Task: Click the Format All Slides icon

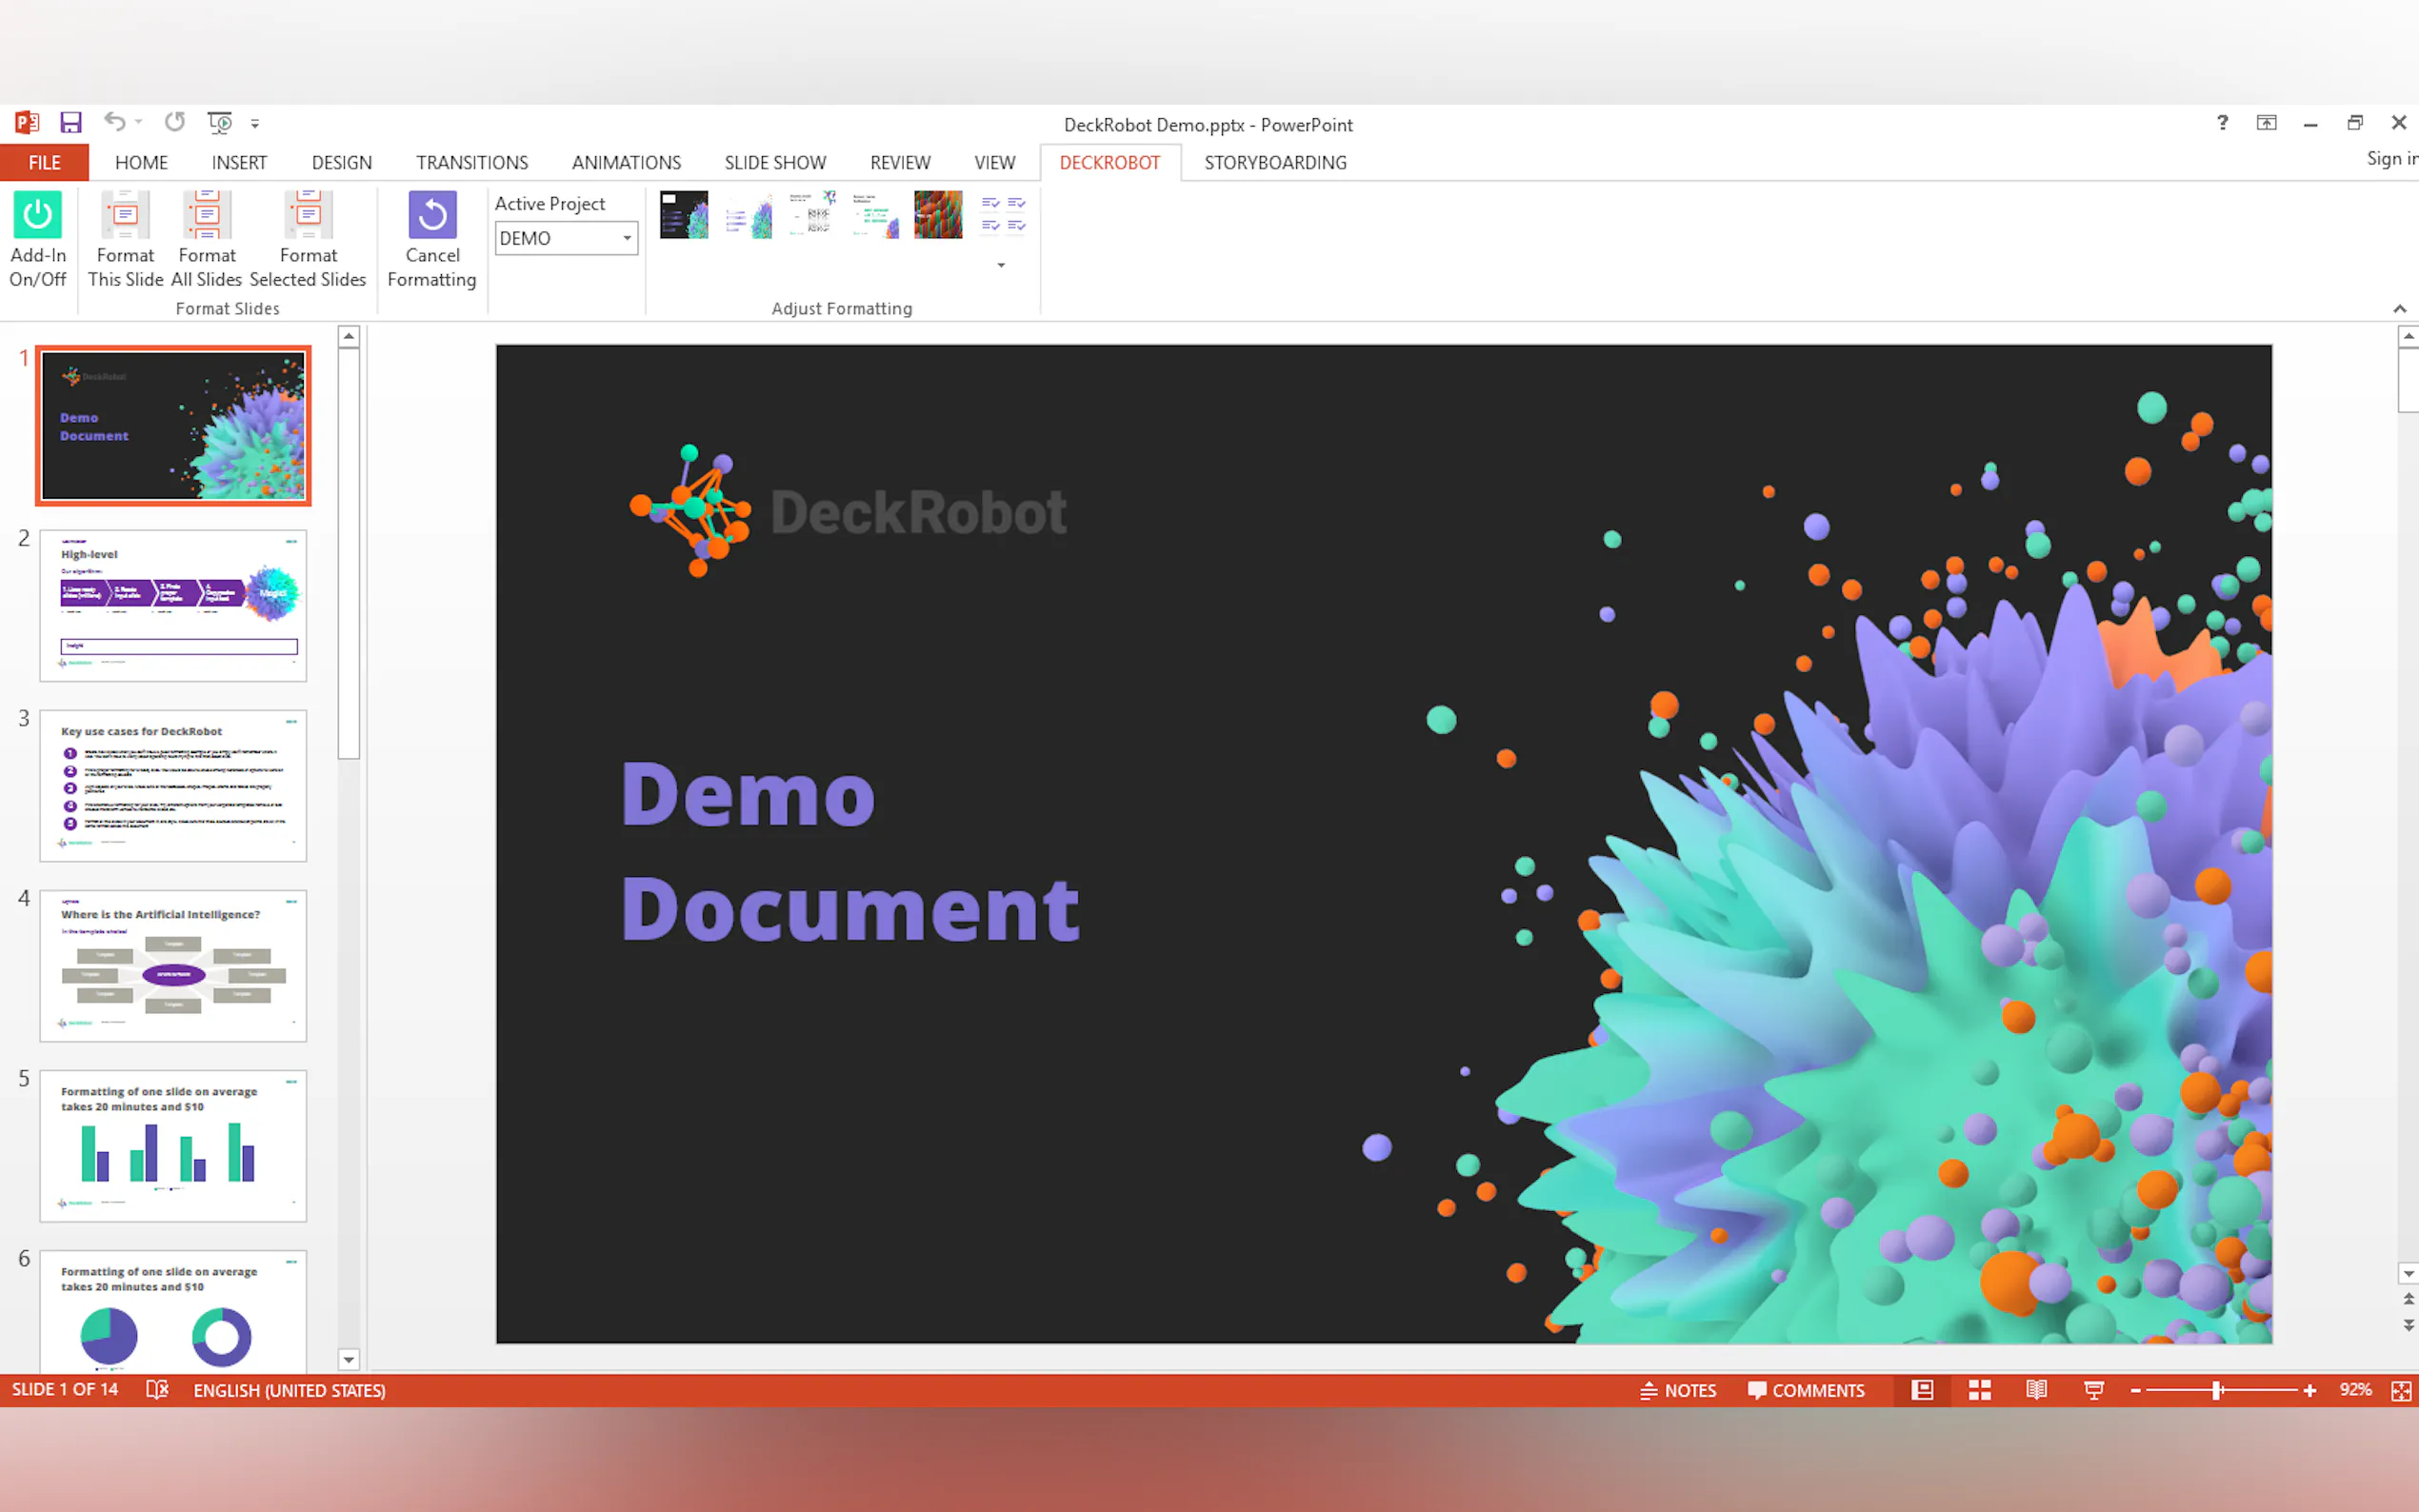Action: coord(206,216)
